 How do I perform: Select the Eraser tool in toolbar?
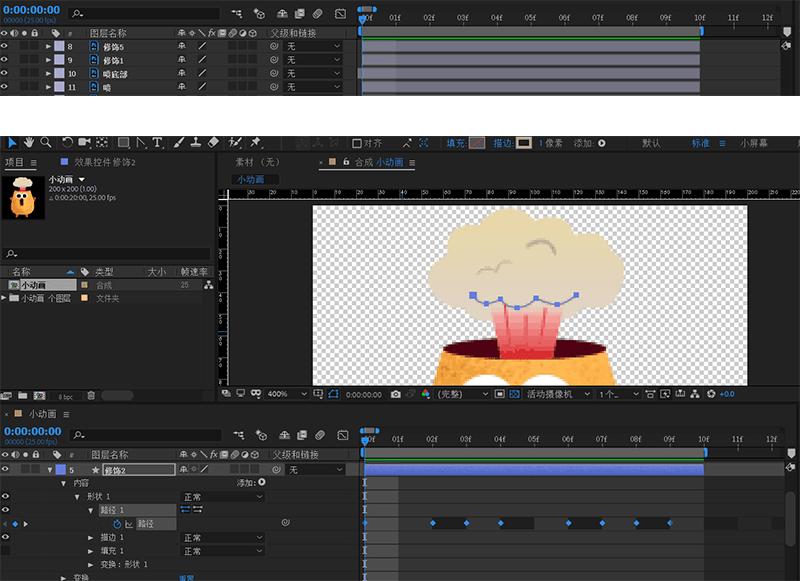[x=211, y=143]
